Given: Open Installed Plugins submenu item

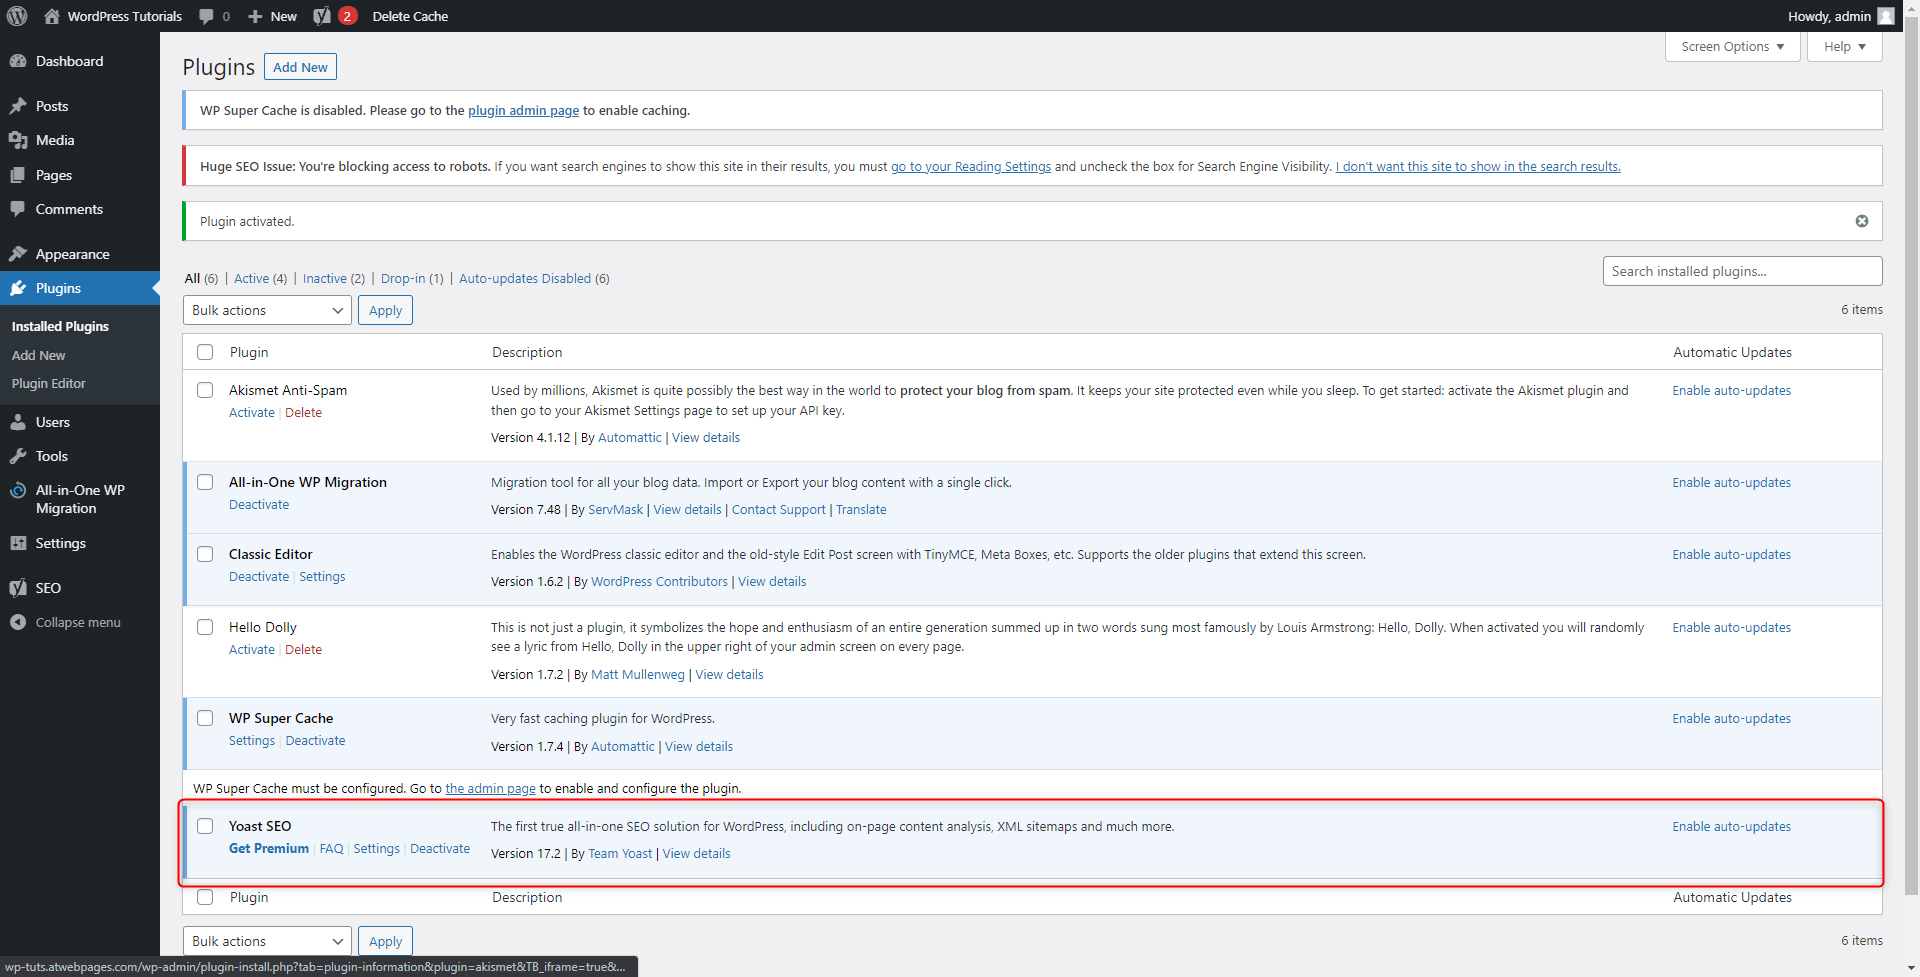Looking at the screenshot, I should pos(60,326).
